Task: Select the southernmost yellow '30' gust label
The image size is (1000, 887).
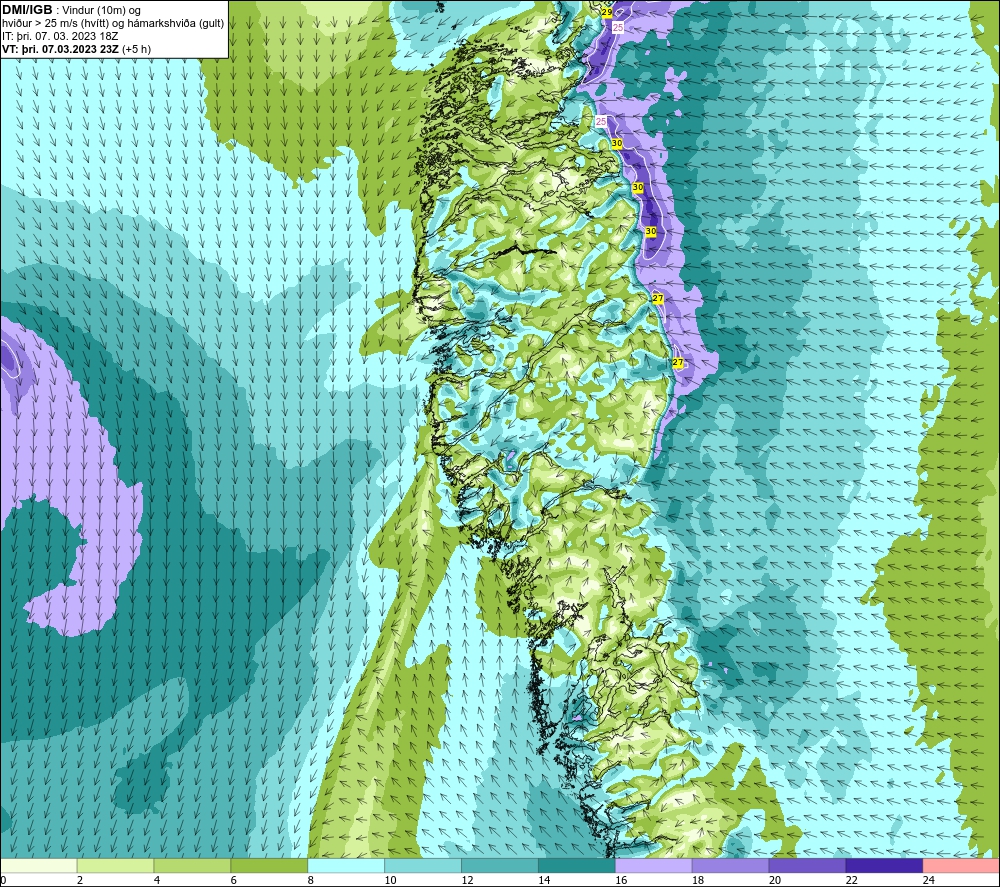Action: (x=651, y=231)
